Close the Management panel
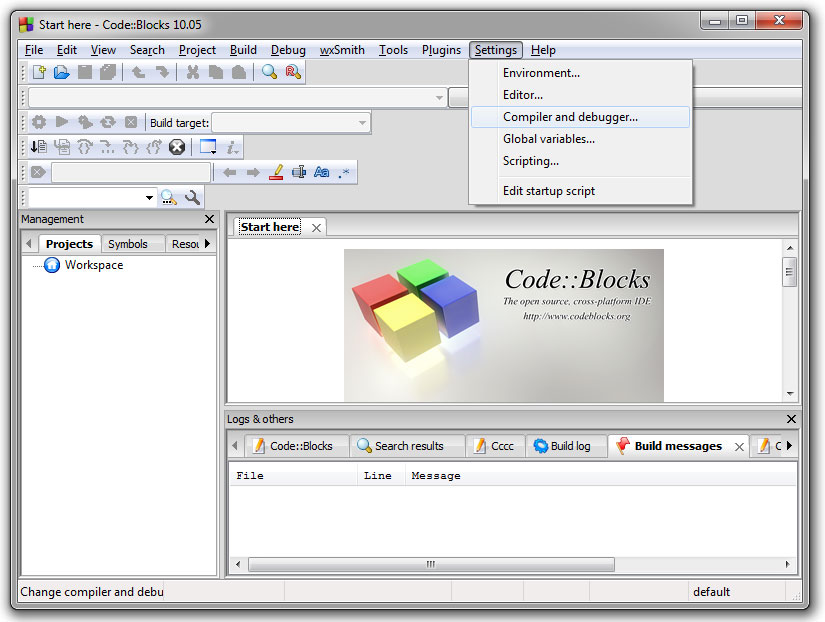The height and width of the screenshot is (622, 825). point(209,219)
